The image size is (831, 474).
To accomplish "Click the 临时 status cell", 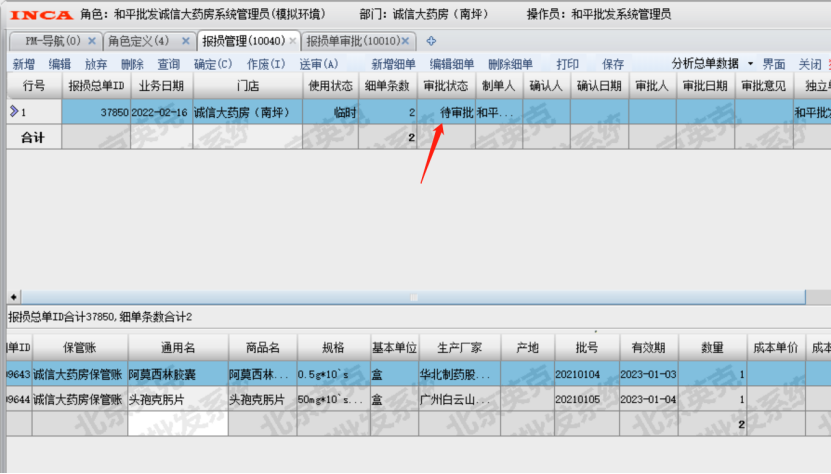I will (x=331, y=112).
